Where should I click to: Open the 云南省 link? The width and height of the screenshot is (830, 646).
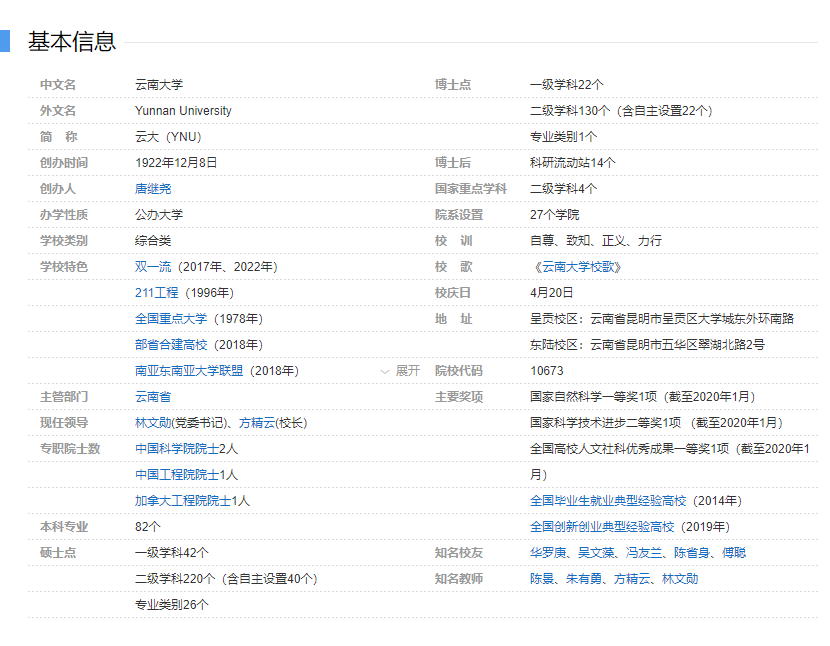click(153, 397)
